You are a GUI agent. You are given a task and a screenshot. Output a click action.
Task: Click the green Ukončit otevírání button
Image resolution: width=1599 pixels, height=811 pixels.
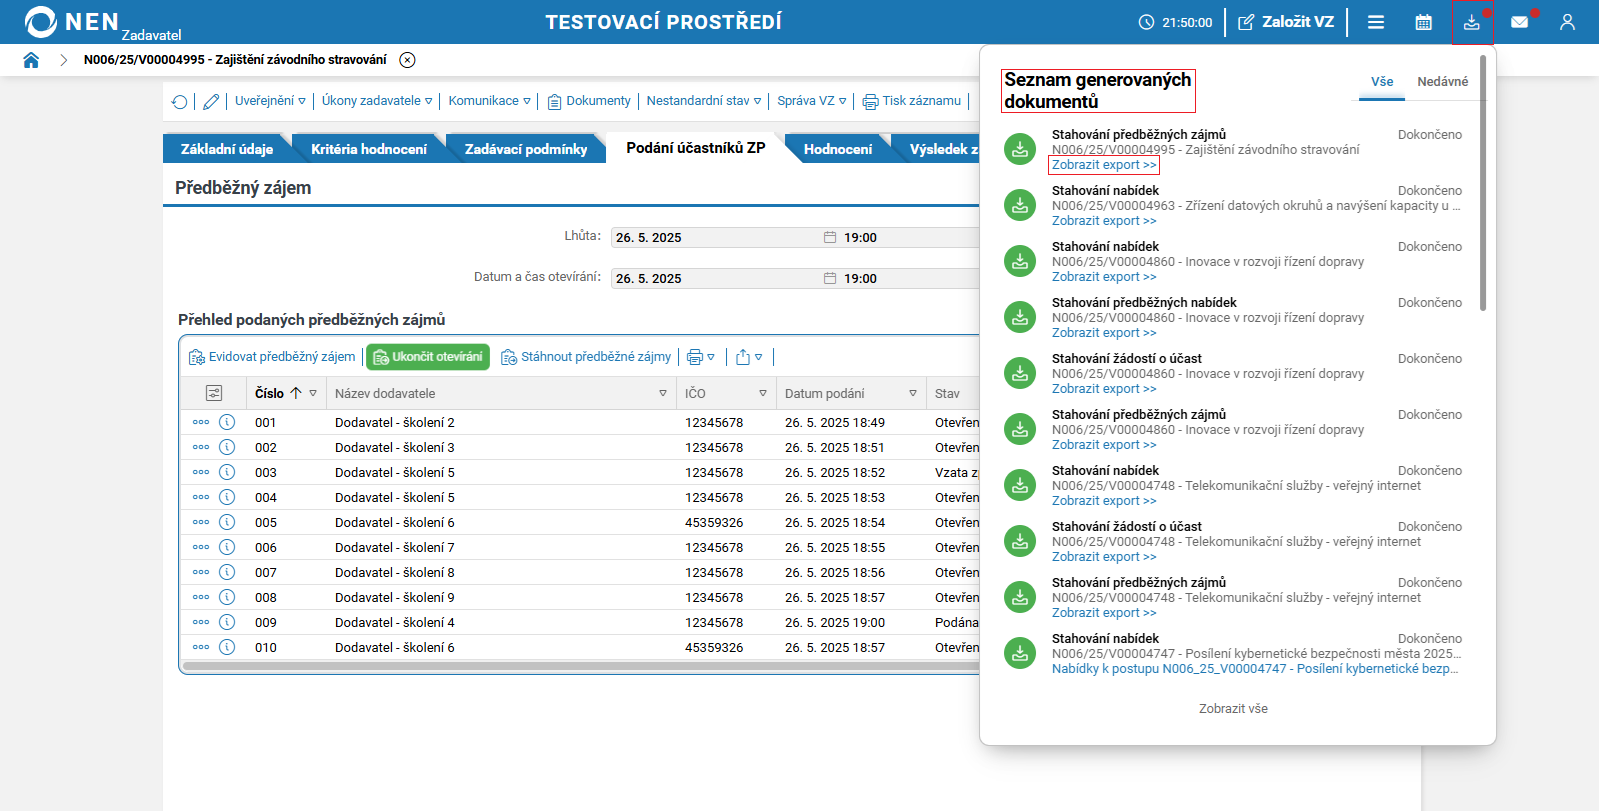pos(428,357)
